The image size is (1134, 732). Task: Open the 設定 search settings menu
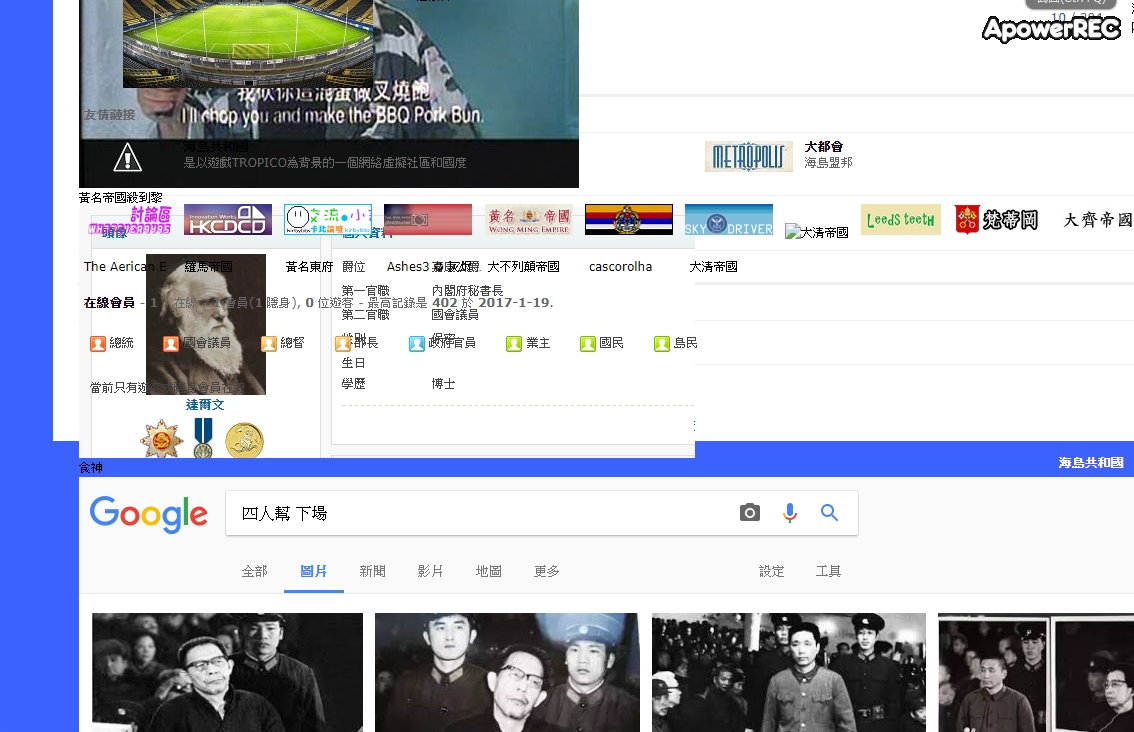pos(772,571)
